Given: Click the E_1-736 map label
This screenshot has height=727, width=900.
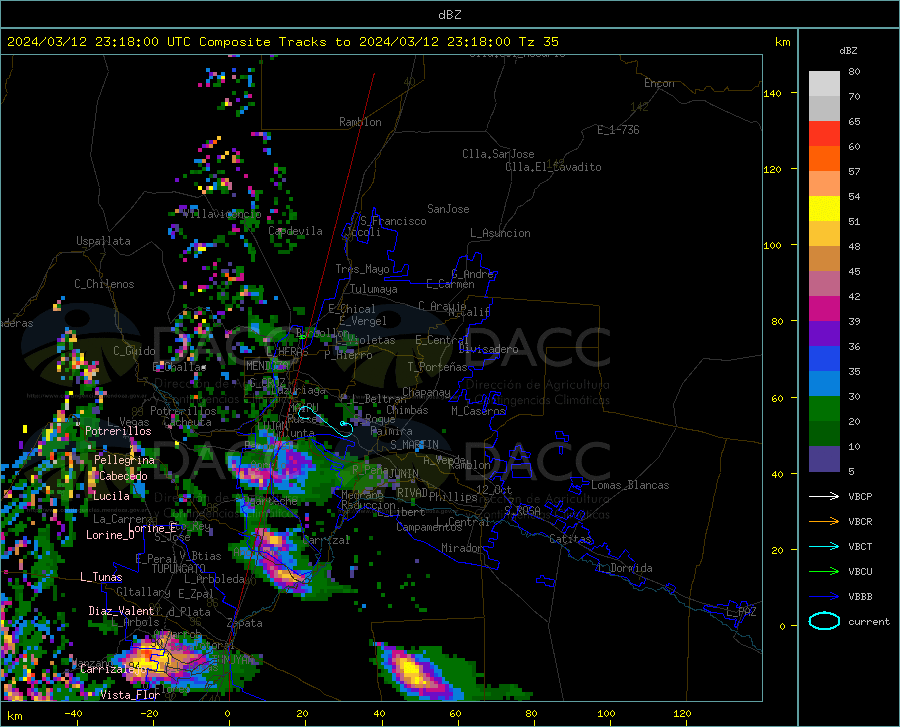Looking at the screenshot, I should (618, 130).
